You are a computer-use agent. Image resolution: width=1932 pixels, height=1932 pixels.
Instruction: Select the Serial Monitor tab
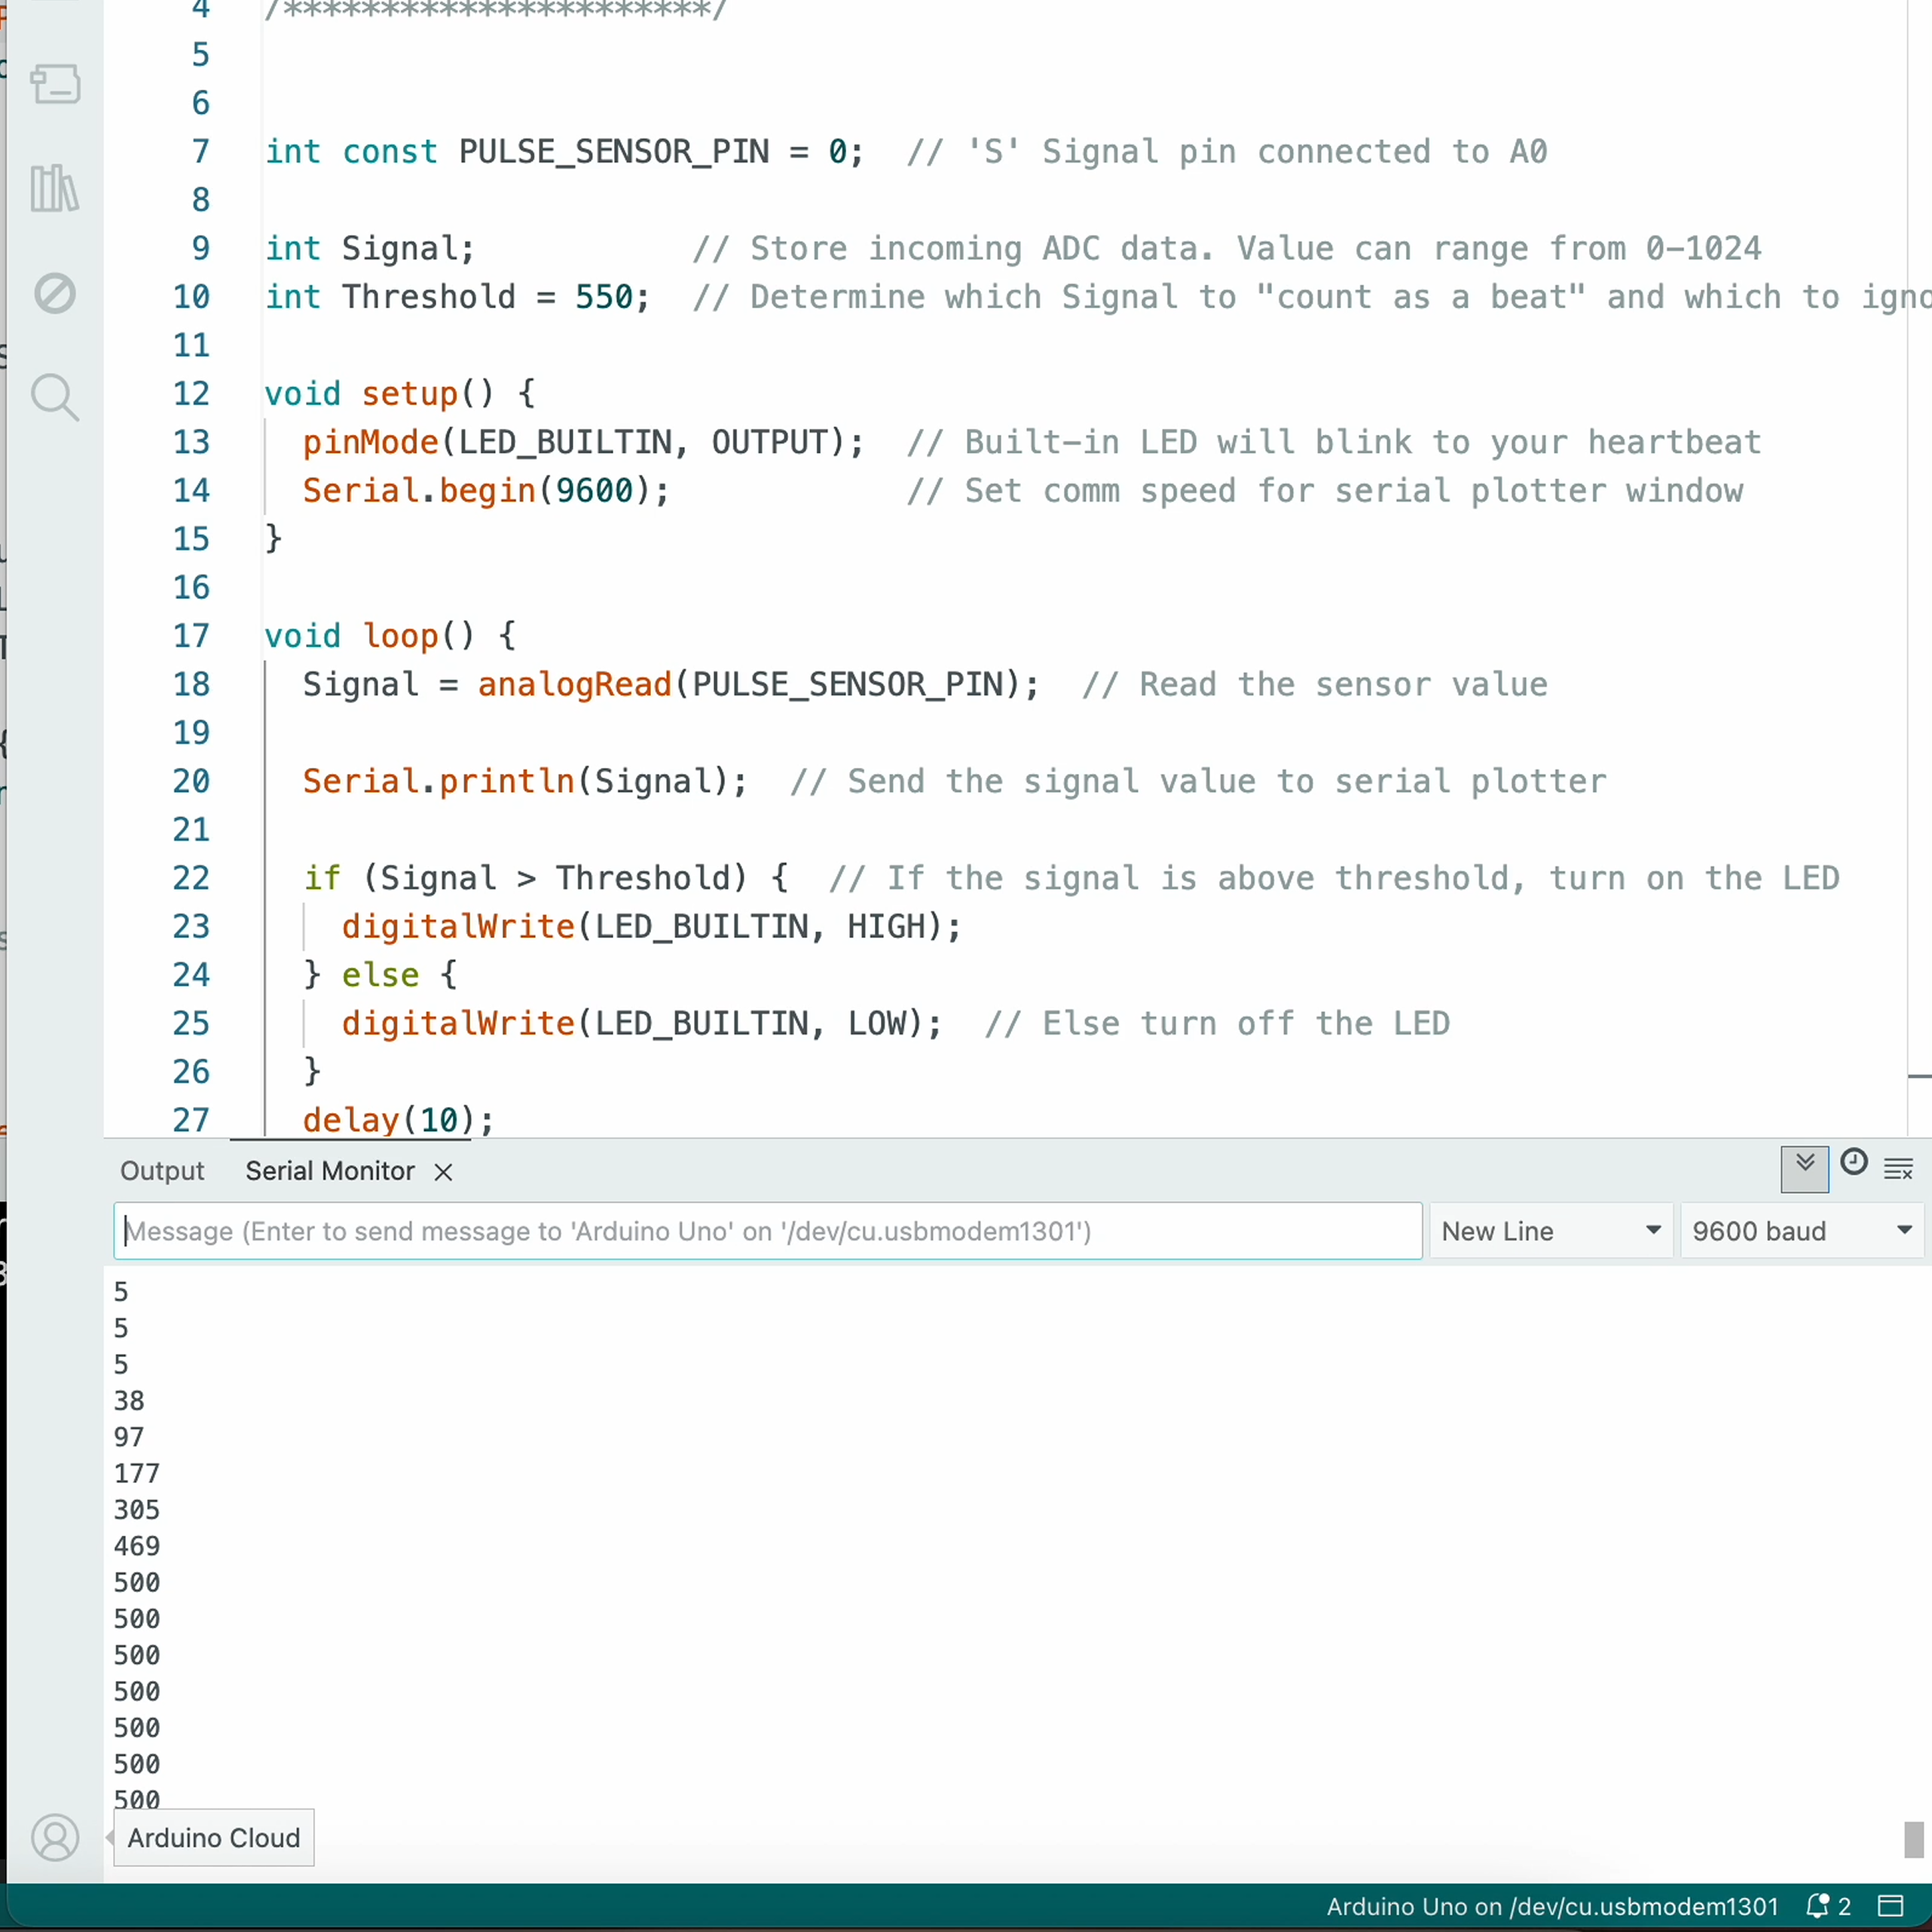click(330, 1170)
